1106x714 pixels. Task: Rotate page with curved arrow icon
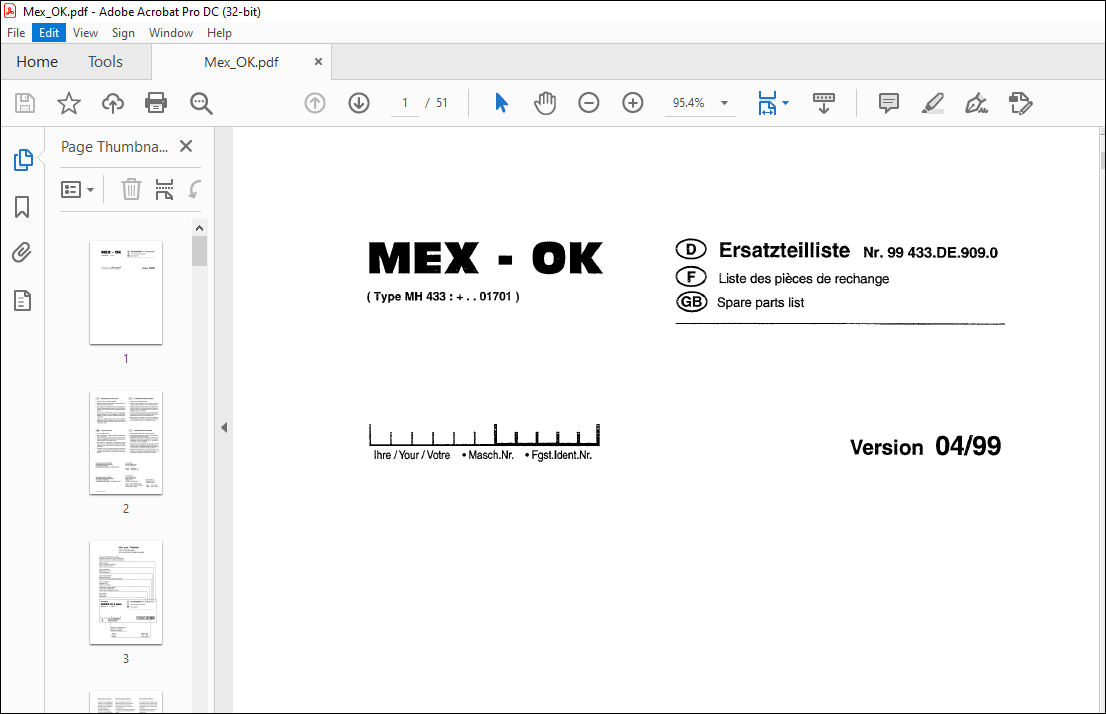195,189
